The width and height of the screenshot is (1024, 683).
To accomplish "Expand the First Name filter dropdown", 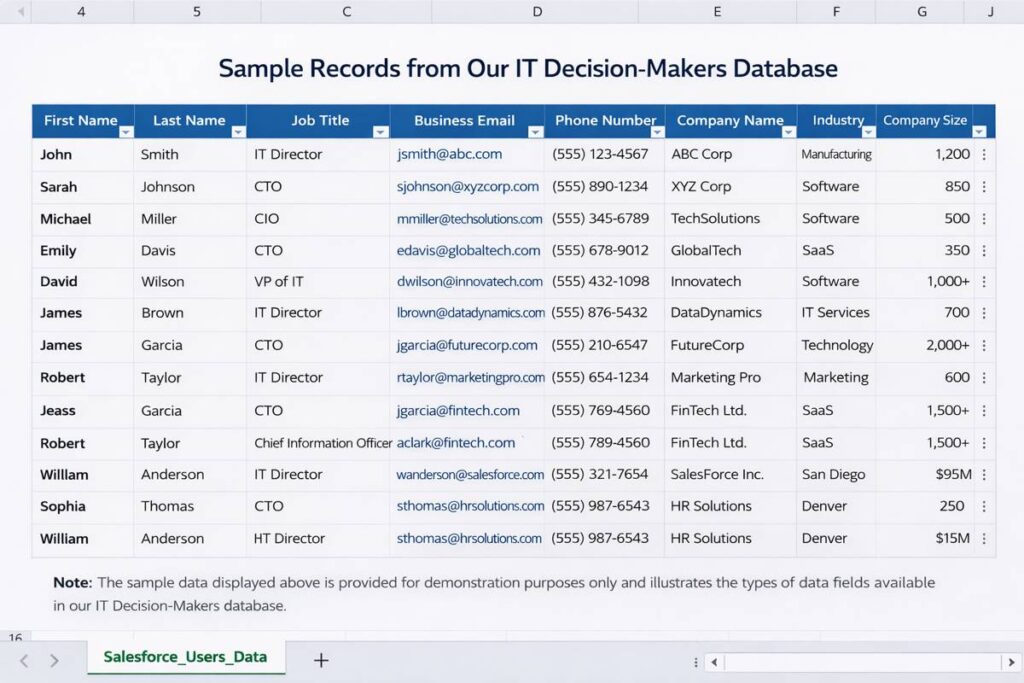I will click(125, 132).
